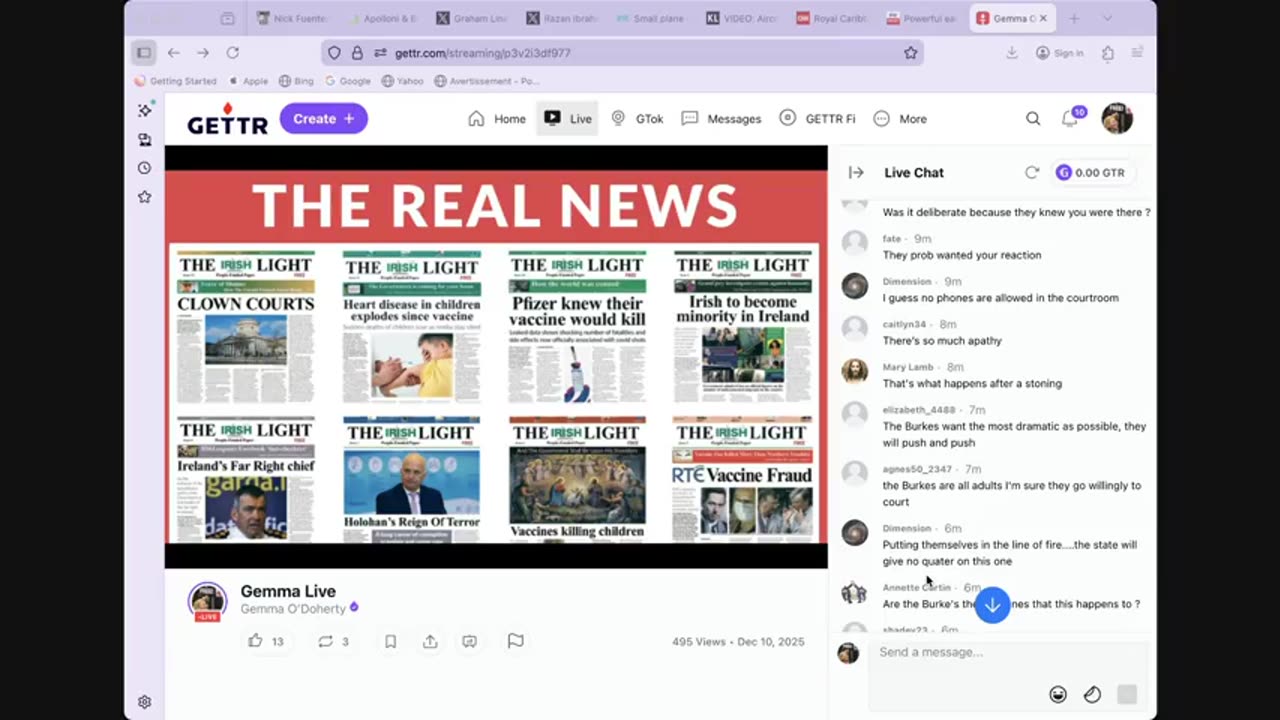Click the browser Sign in button
The height and width of the screenshot is (720, 1280).
[x=1061, y=53]
